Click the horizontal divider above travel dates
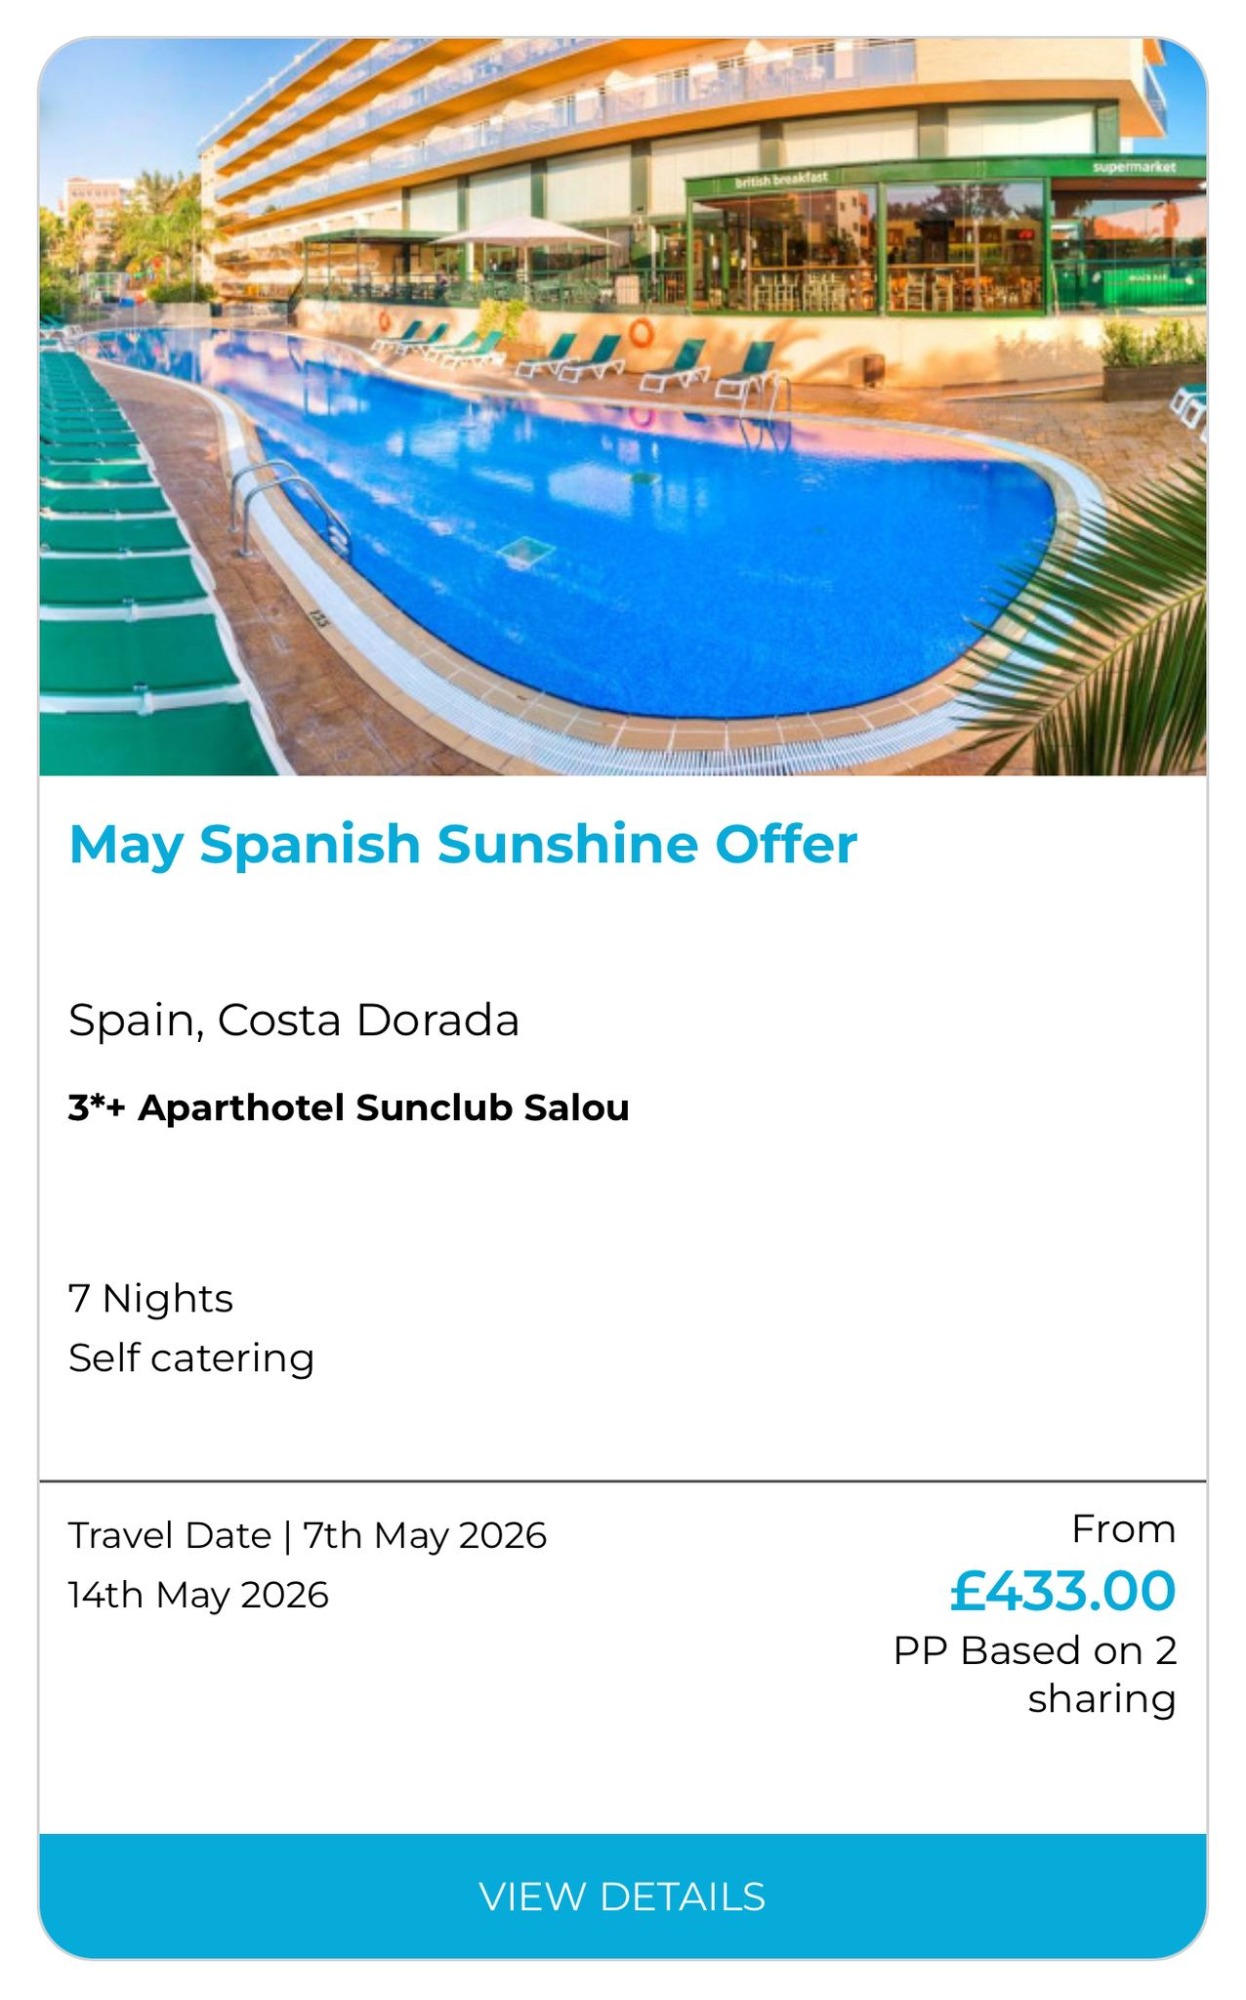 [x=622, y=1480]
